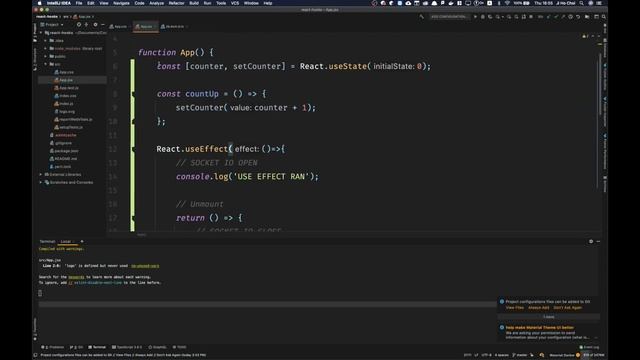Click Don't Ask Again in notification
Screen dimensions: 640x360
coord(567,307)
